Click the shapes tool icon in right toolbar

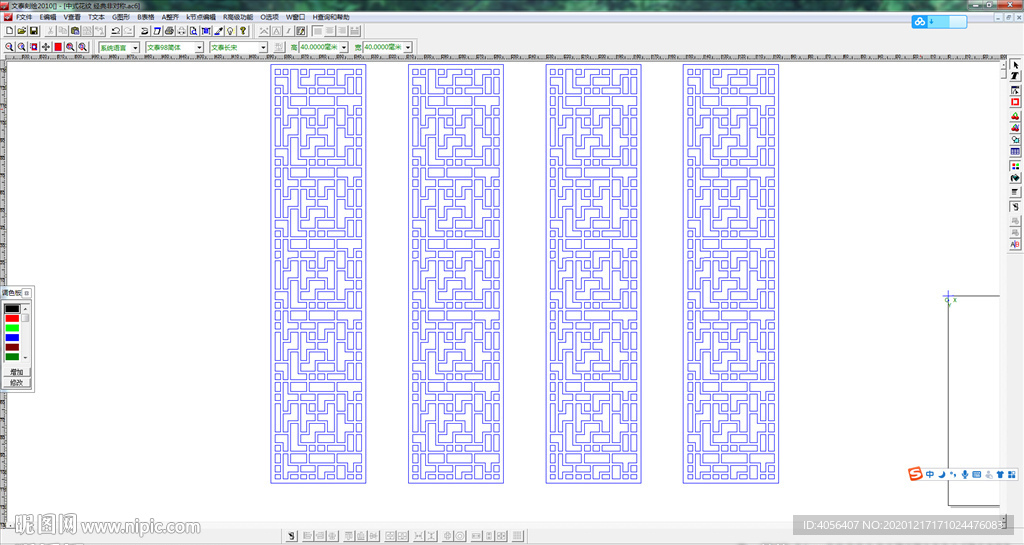tap(1015, 139)
